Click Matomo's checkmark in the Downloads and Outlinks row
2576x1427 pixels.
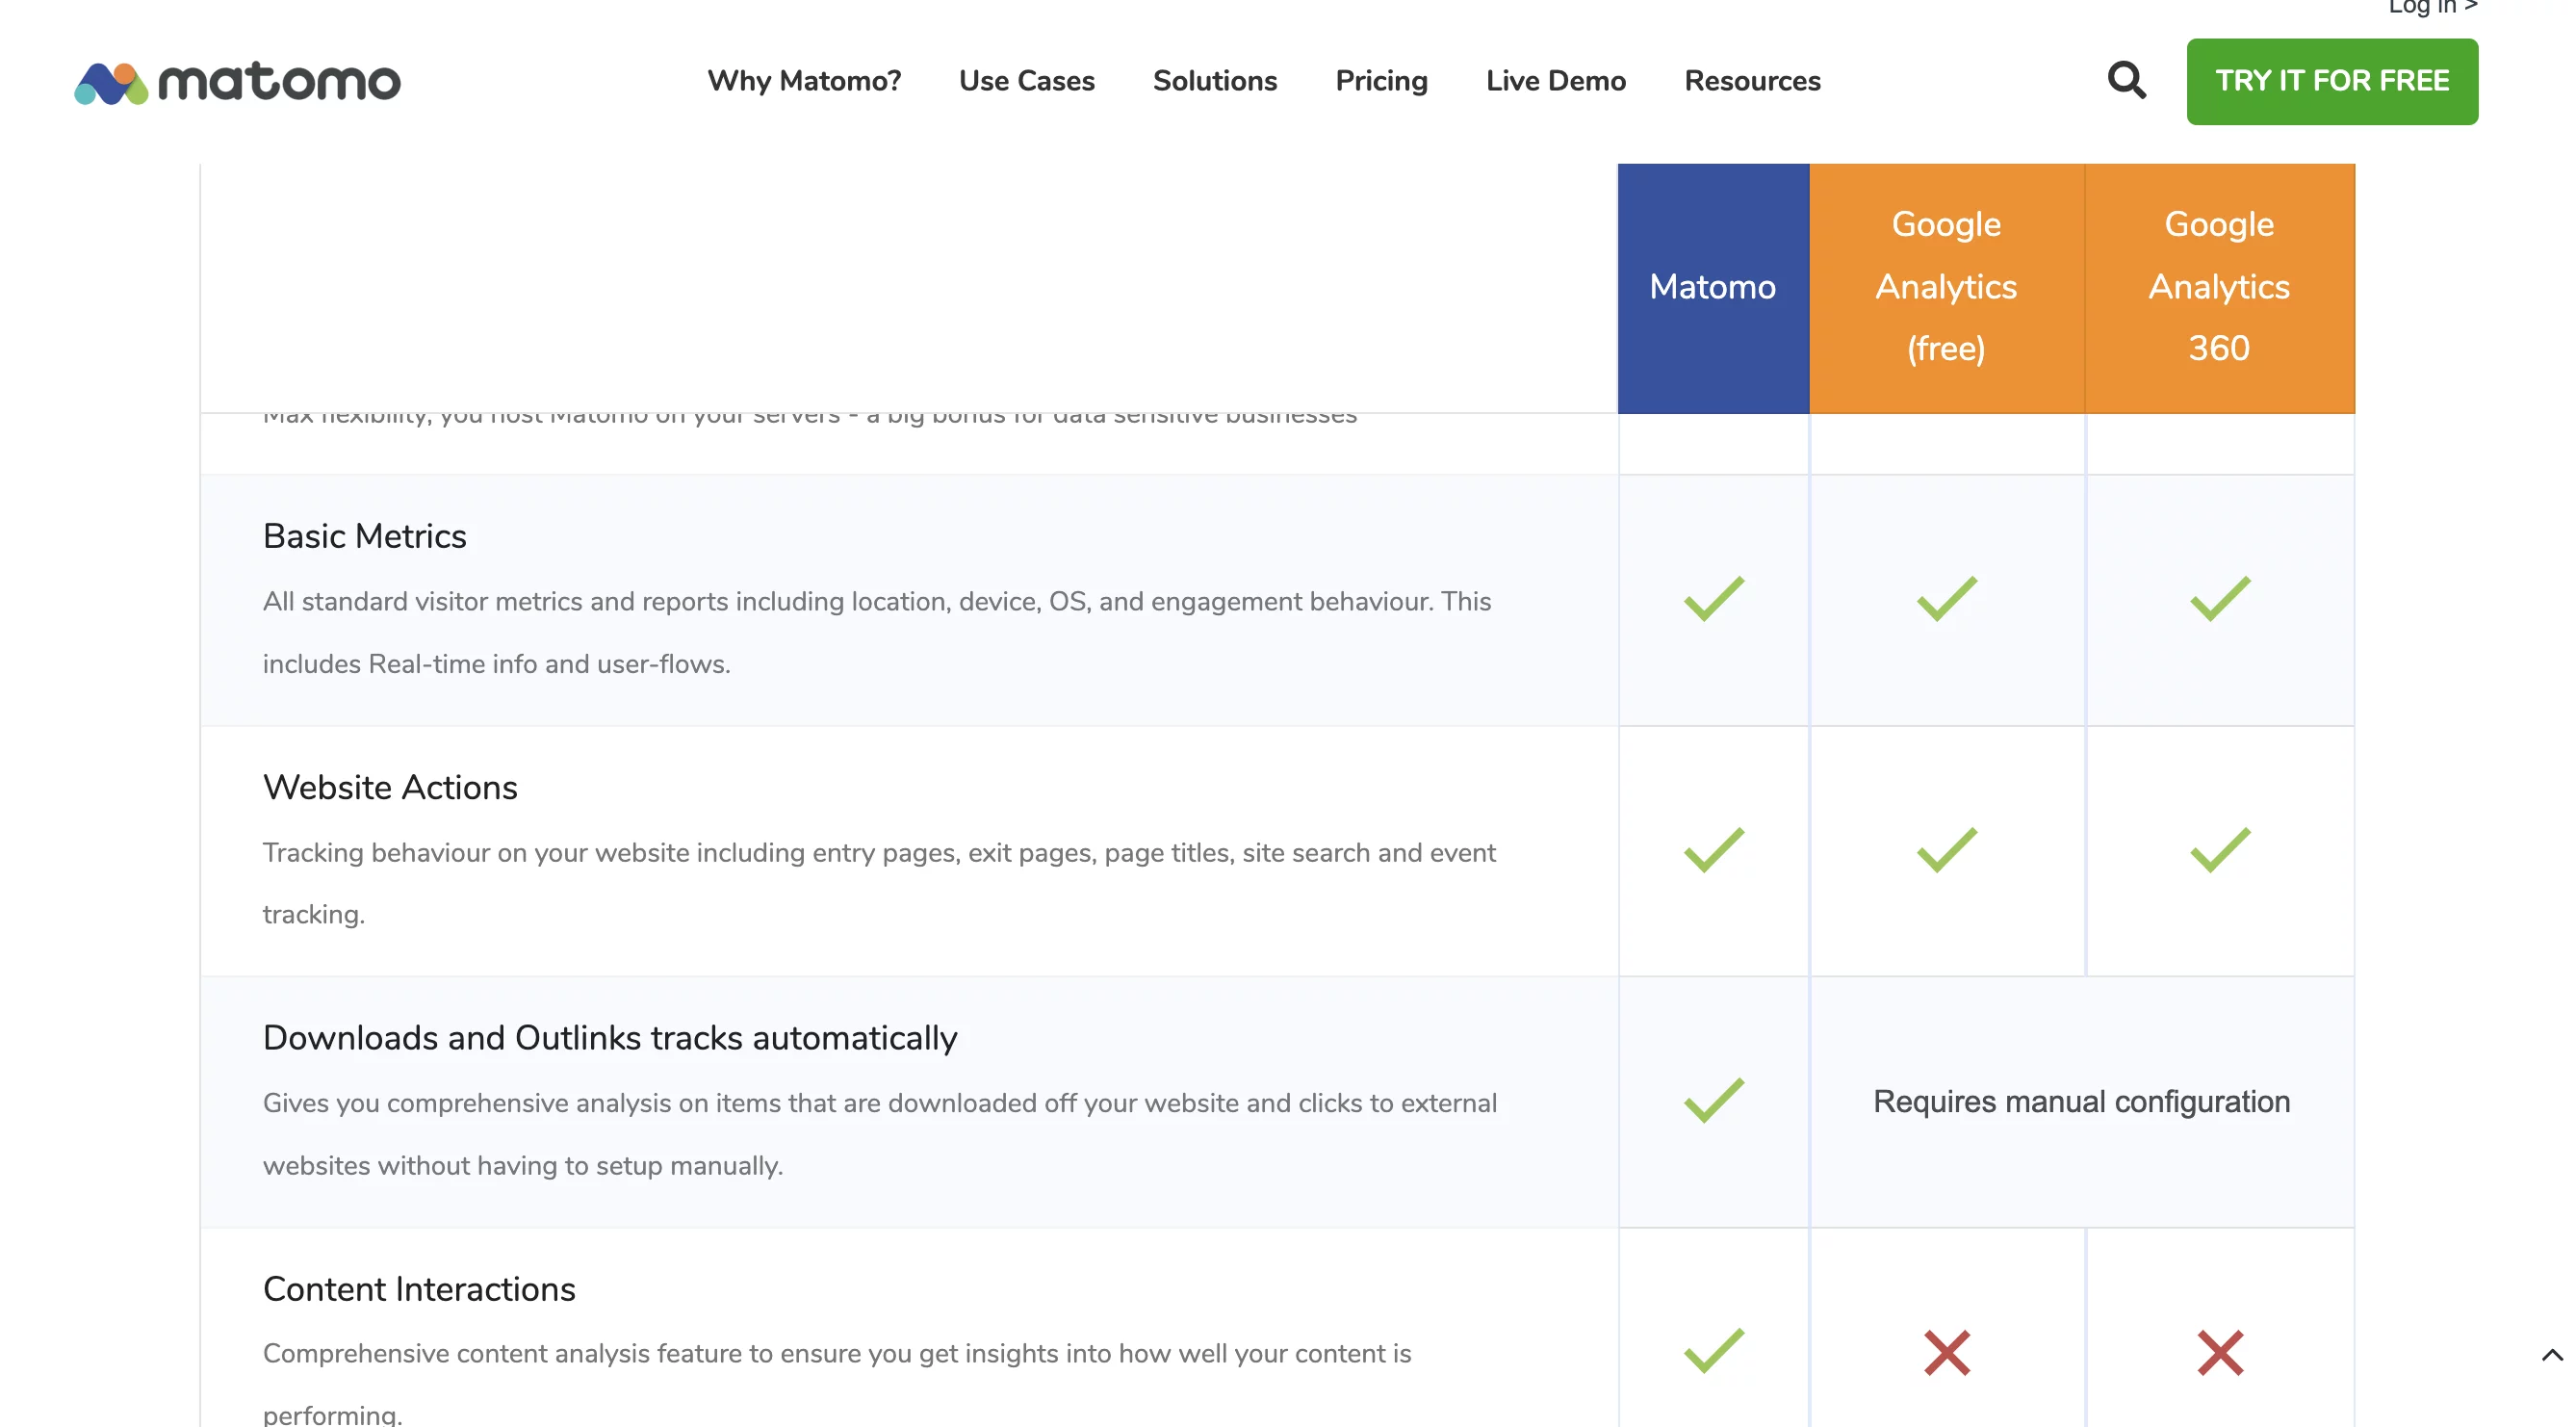[1713, 1100]
